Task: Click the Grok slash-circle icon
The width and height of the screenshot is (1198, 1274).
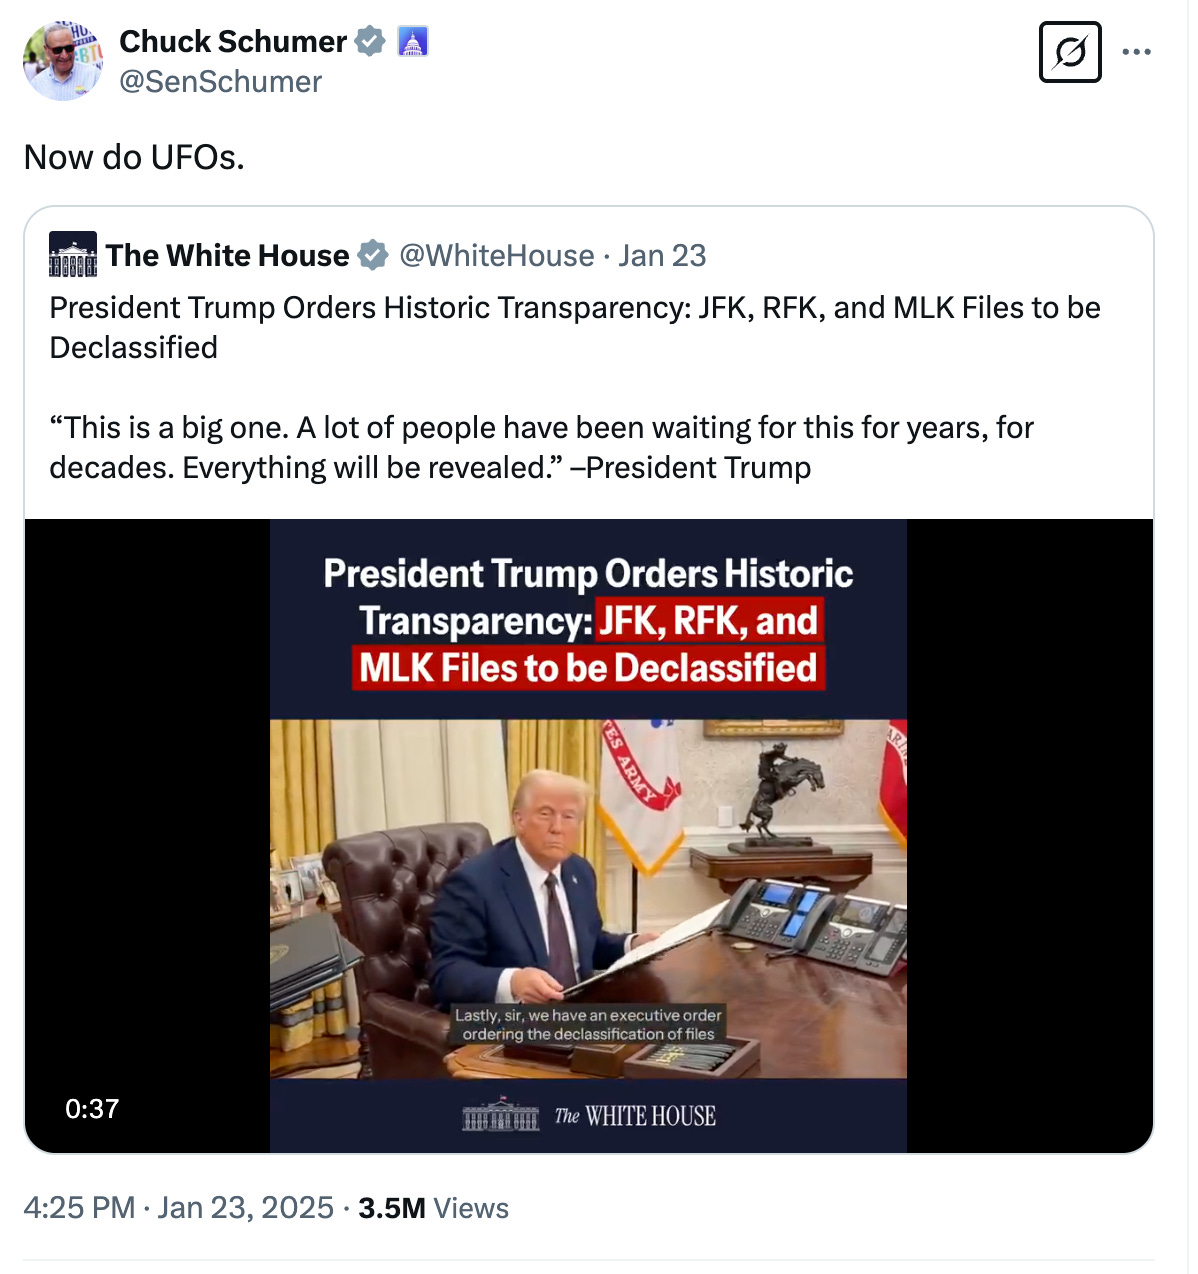Action: (x=1070, y=52)
